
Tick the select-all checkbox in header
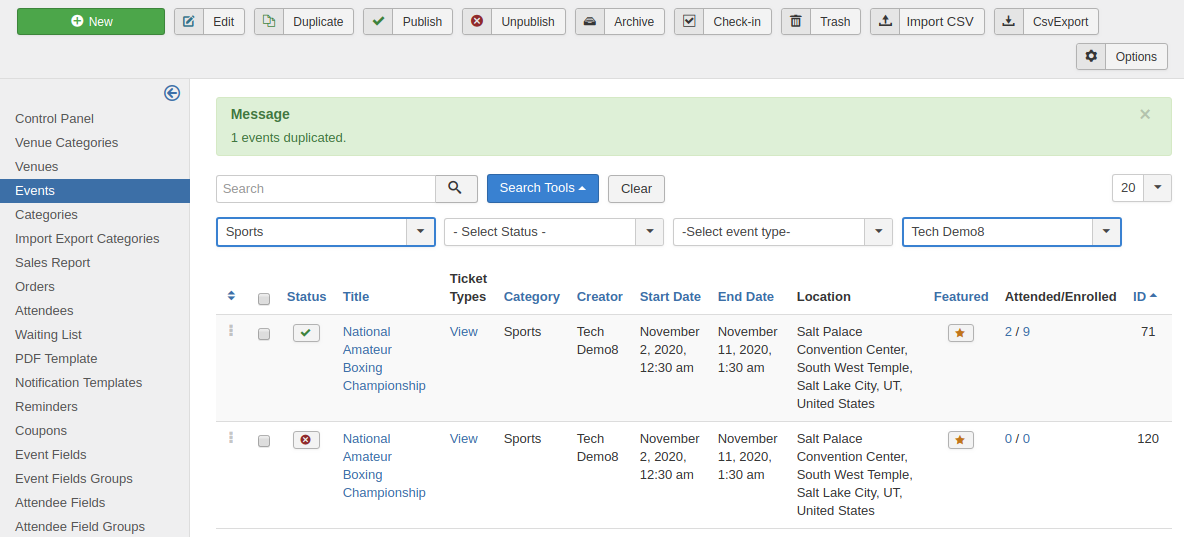tap(264, 298)
